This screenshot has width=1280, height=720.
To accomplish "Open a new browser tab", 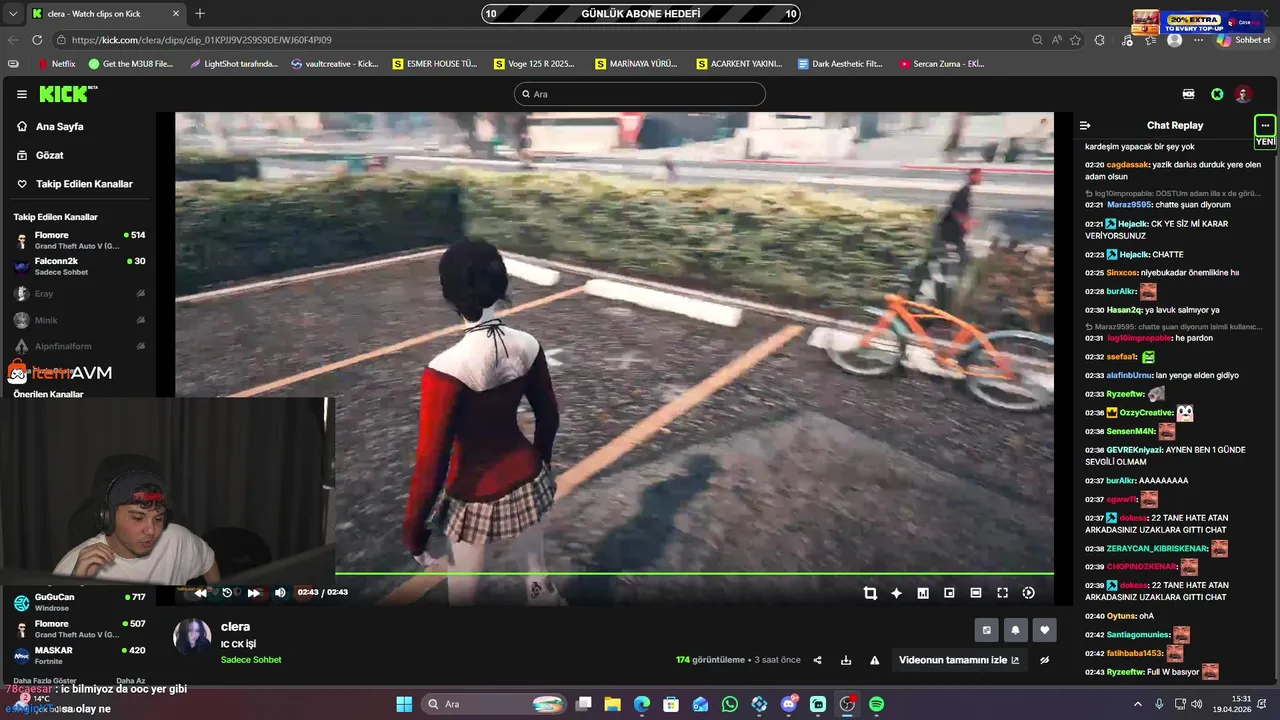I will tap(199, 14).
